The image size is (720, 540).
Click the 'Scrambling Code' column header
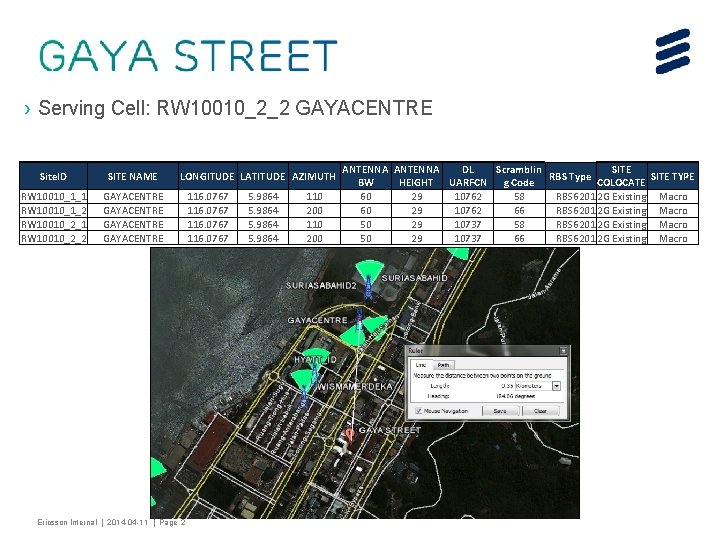pyautogui.click(x=519, y=176)
